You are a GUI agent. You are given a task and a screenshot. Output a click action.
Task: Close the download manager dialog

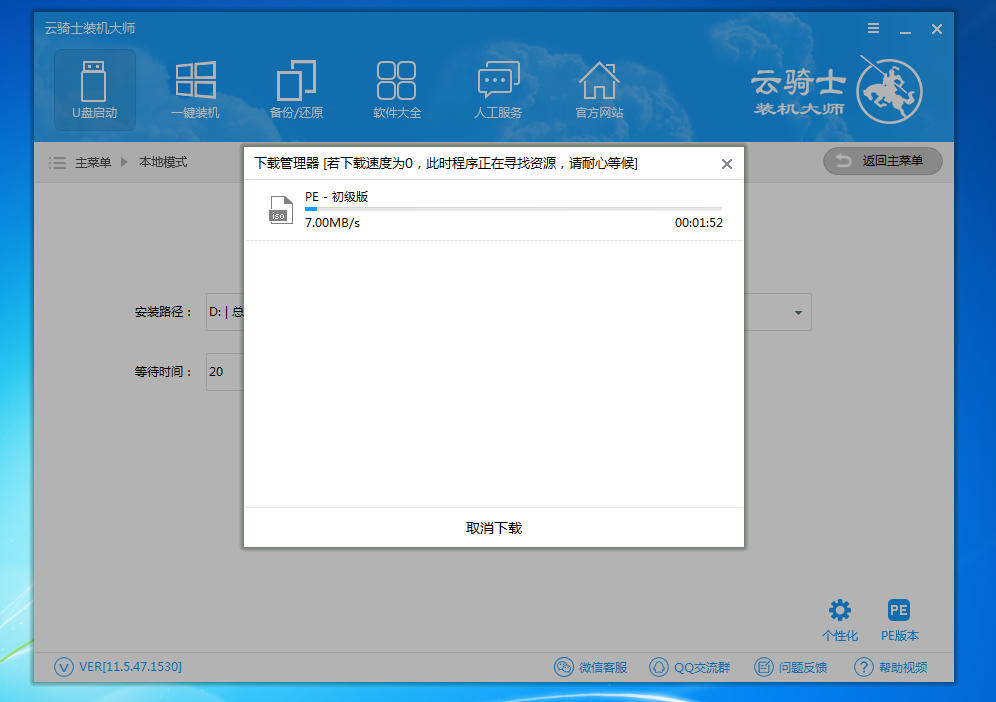[x=727, y=164]
